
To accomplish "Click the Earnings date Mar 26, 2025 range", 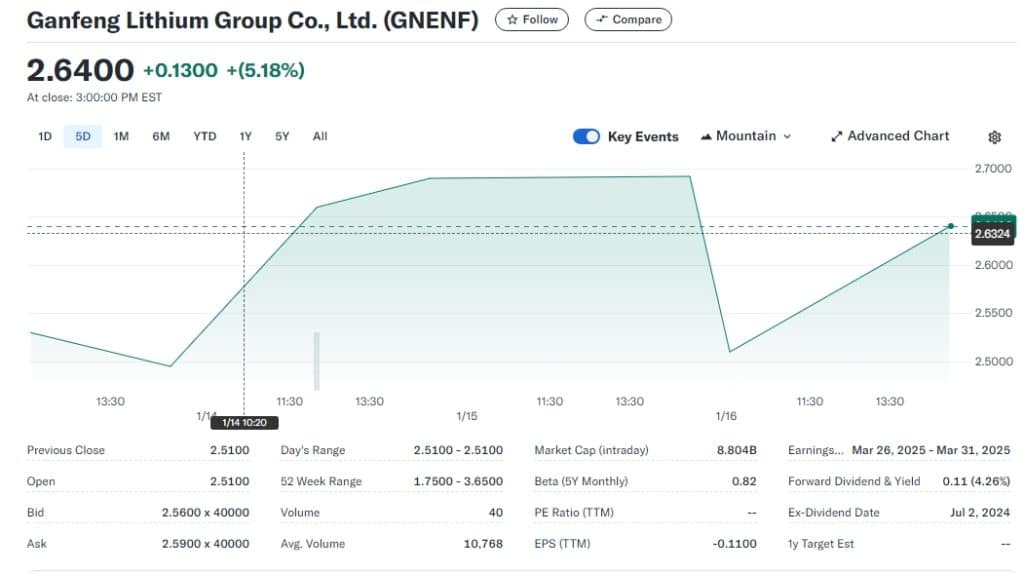I will [x=931, y=450].
